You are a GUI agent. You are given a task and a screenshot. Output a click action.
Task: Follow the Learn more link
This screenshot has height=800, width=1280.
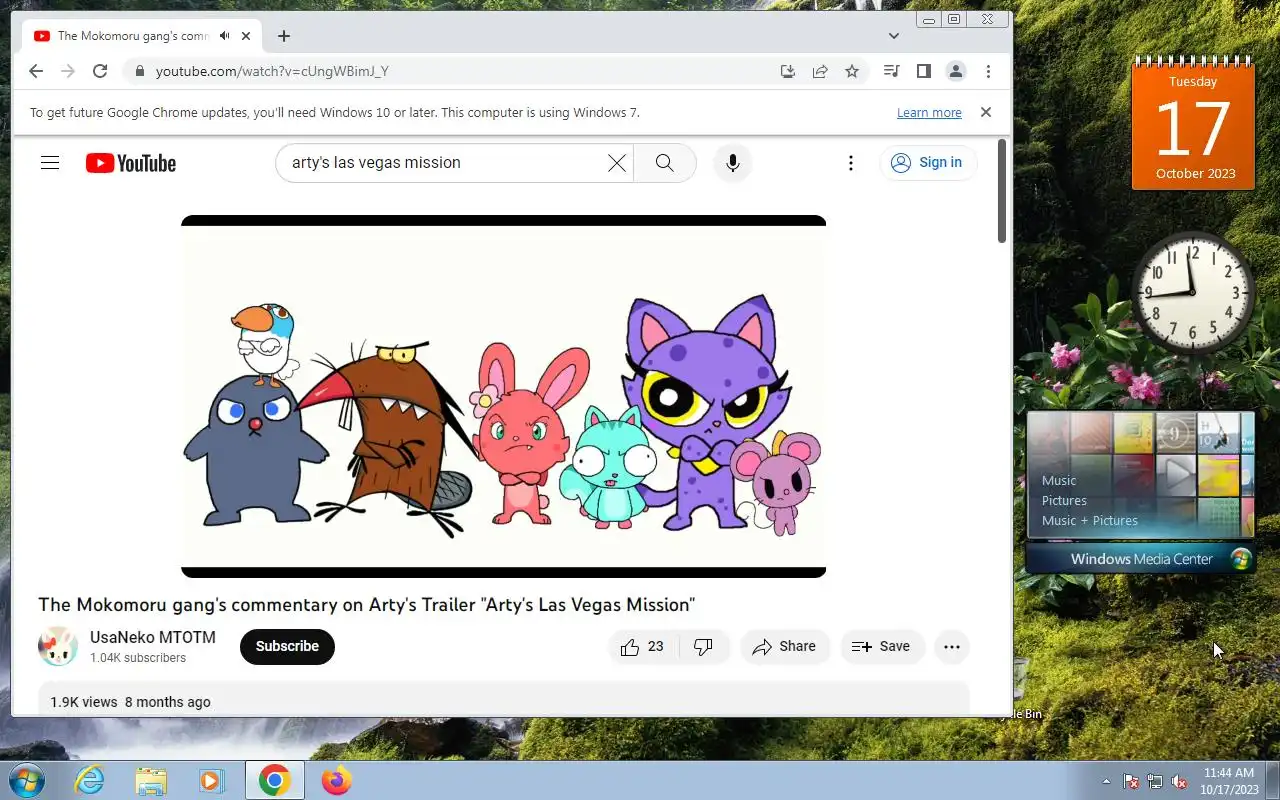(929, 113)
